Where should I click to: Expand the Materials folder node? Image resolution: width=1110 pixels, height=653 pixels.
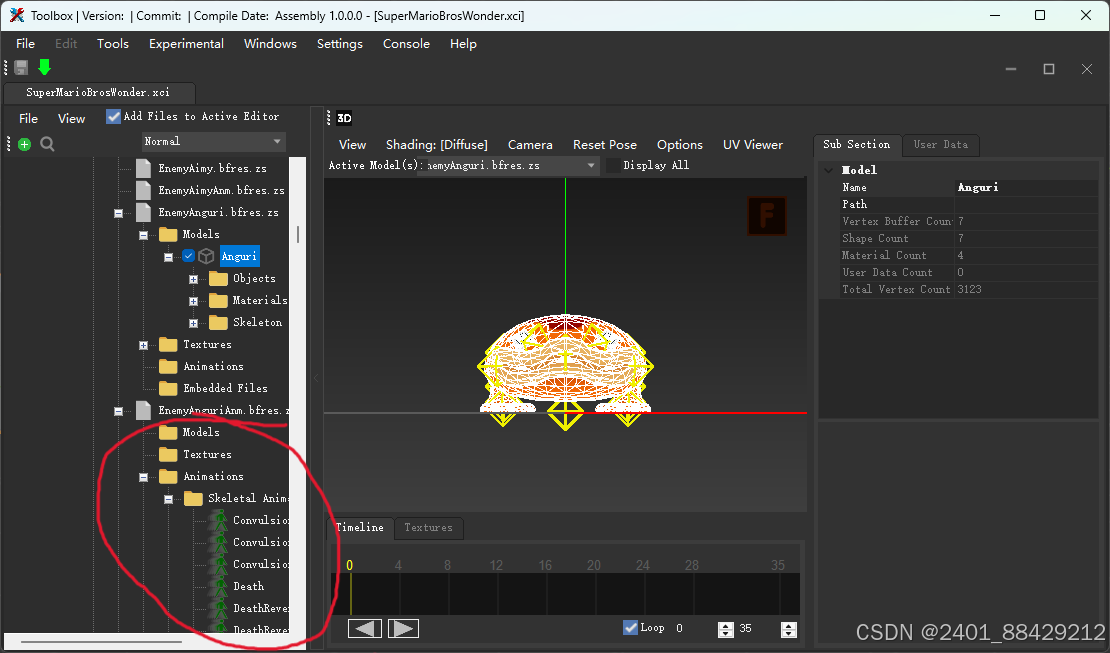[193, 301]
